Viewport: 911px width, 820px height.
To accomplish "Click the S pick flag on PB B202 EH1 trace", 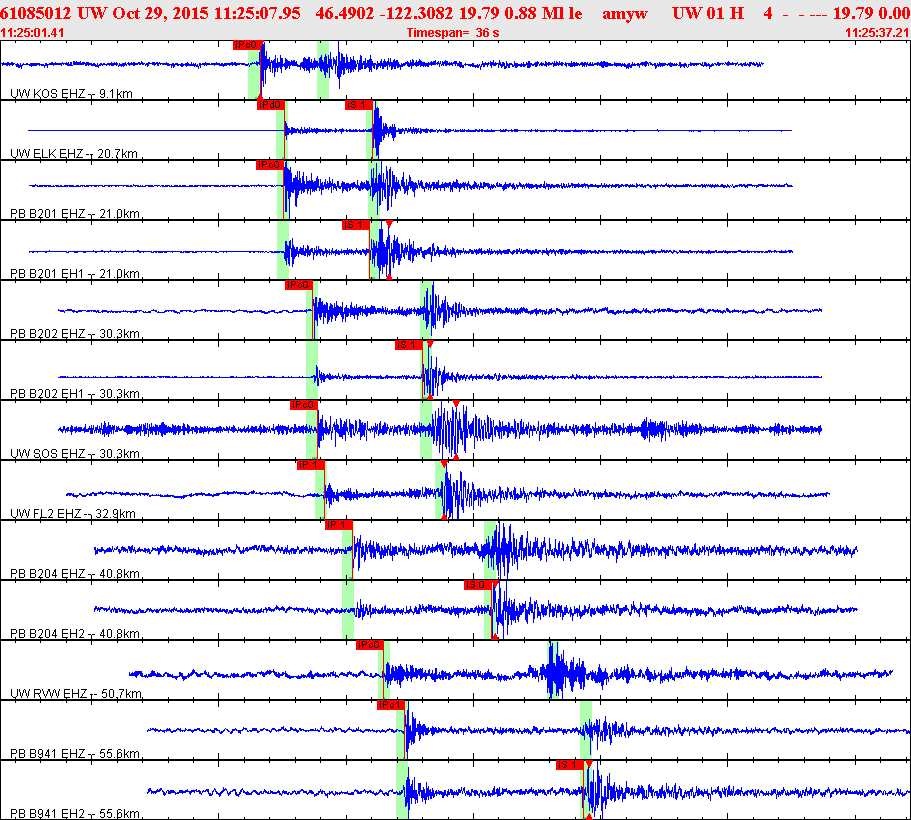I will pos(407,344).
